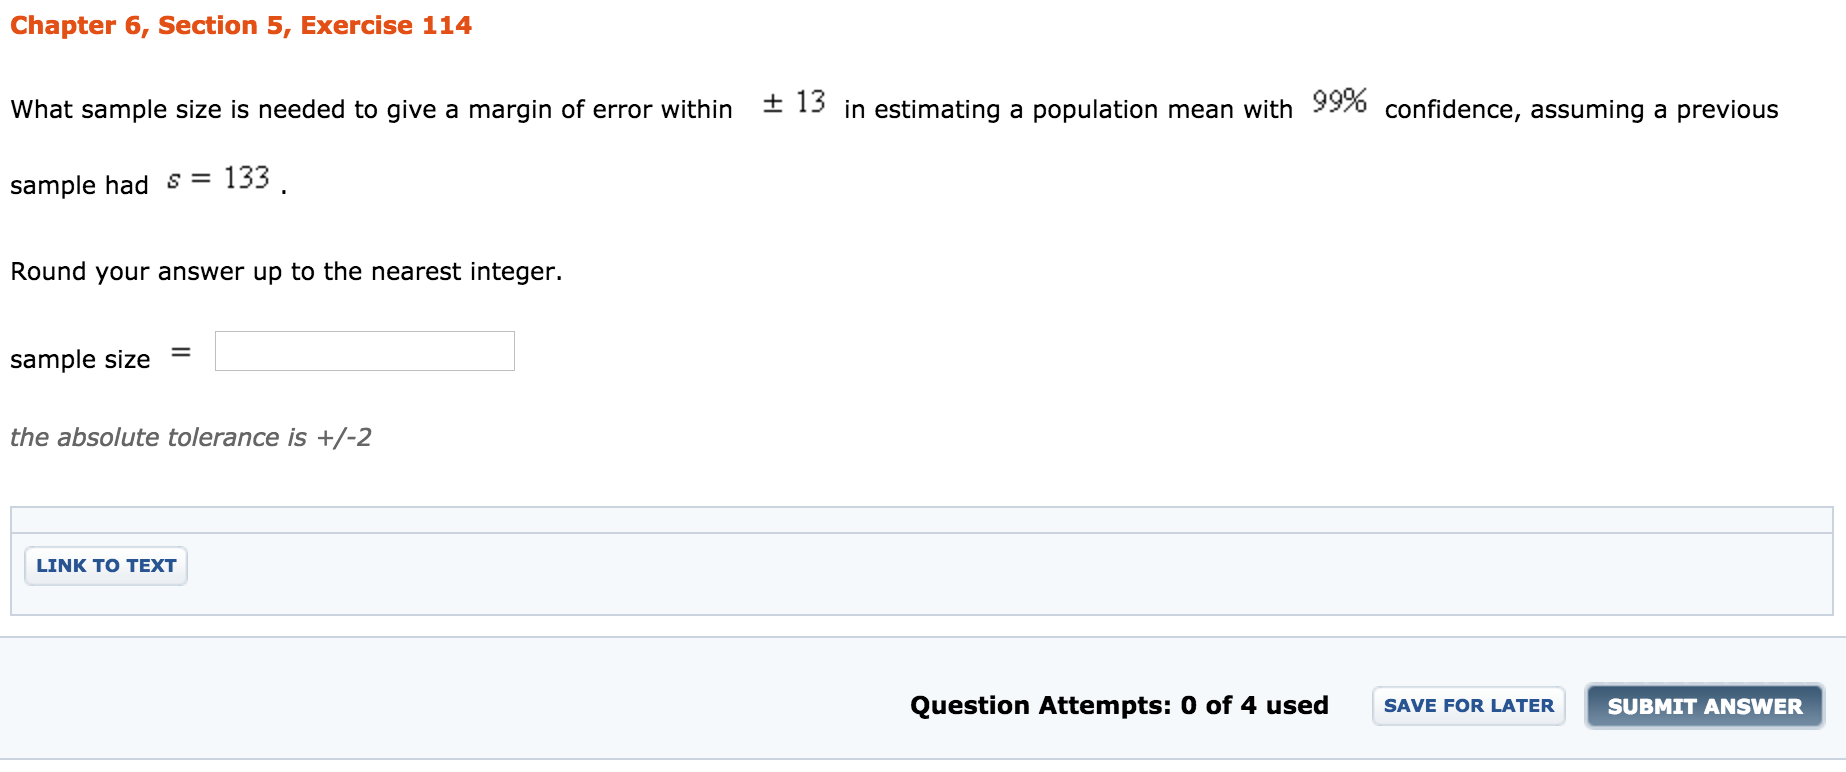Image resolution: width=1846 pixels, height=772 pixels.
Task: Click the absolute tolerance note text
Action: (x=190, y=437)
